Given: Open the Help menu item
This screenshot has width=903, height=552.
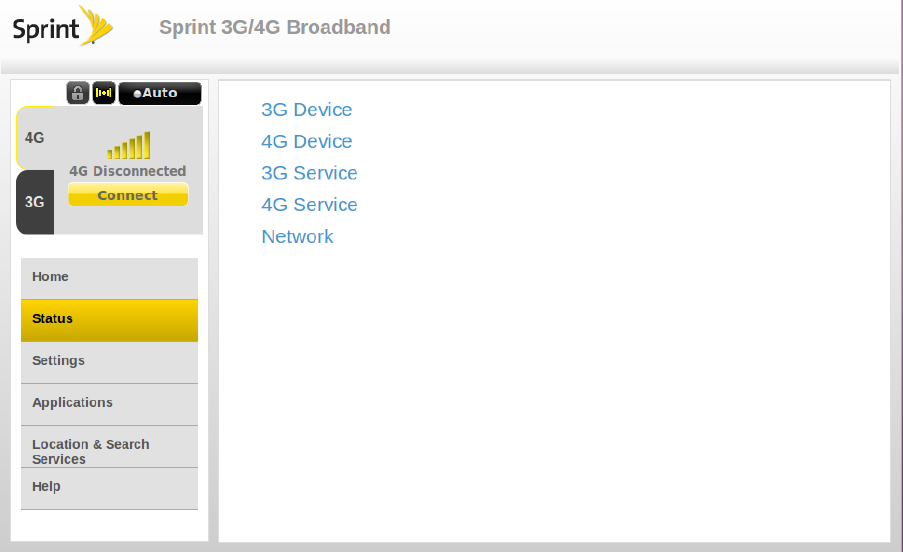Looking at the screenshot, I should [109, 487].
